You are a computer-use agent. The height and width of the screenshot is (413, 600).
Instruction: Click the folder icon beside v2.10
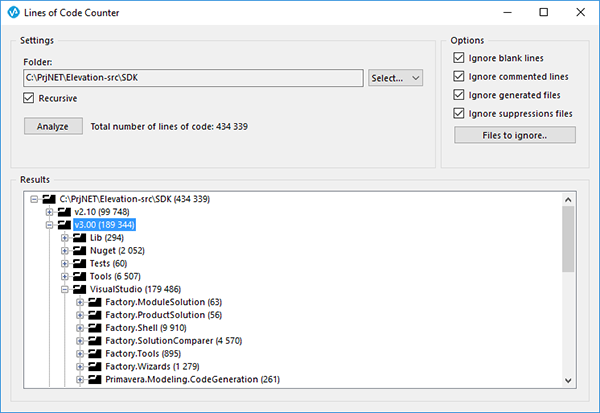pyautogui.click(x=64, y=212)
